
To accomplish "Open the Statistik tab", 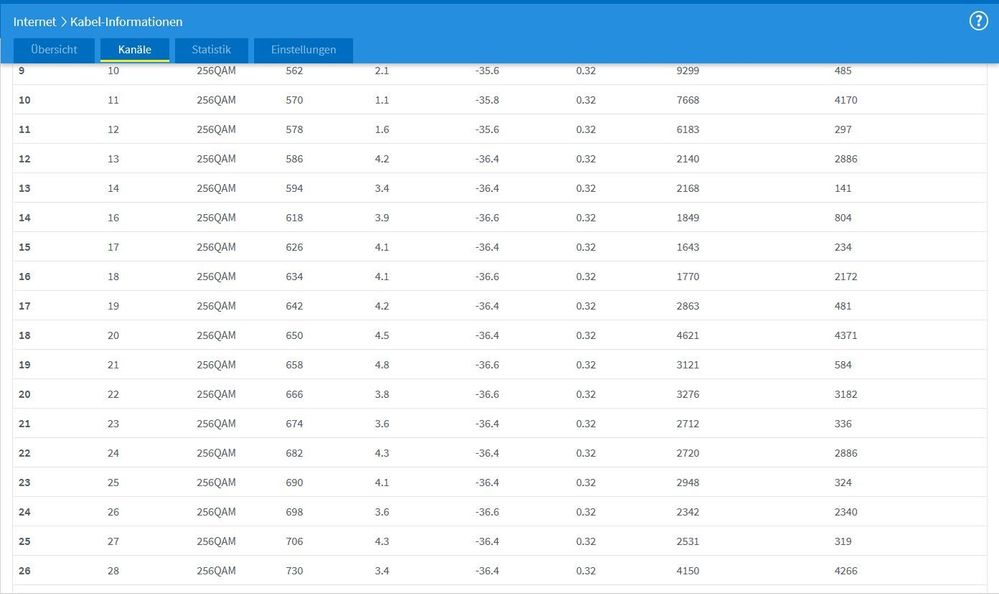I will tap(211, 50).
